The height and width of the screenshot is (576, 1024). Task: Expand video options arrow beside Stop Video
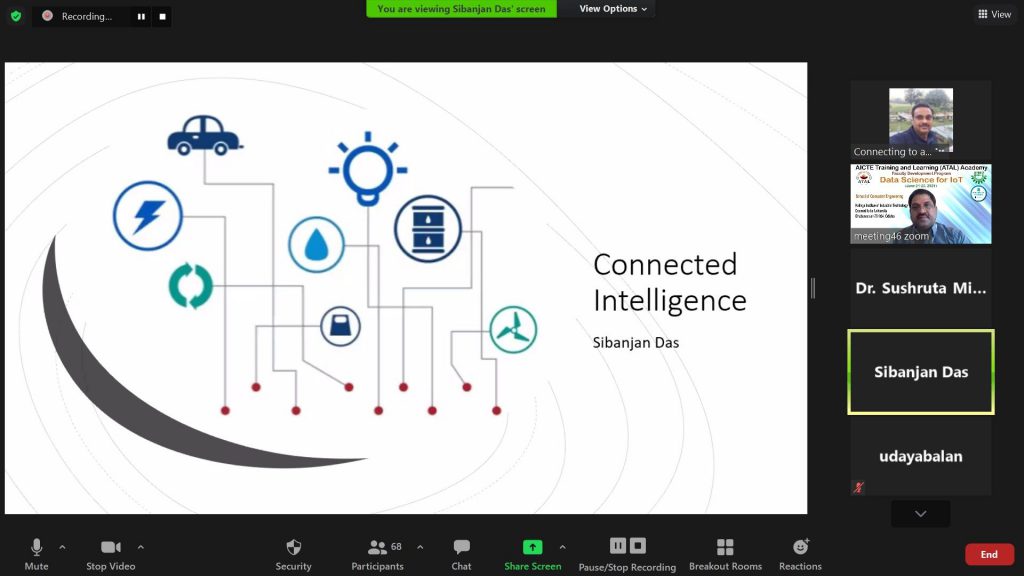140,547
